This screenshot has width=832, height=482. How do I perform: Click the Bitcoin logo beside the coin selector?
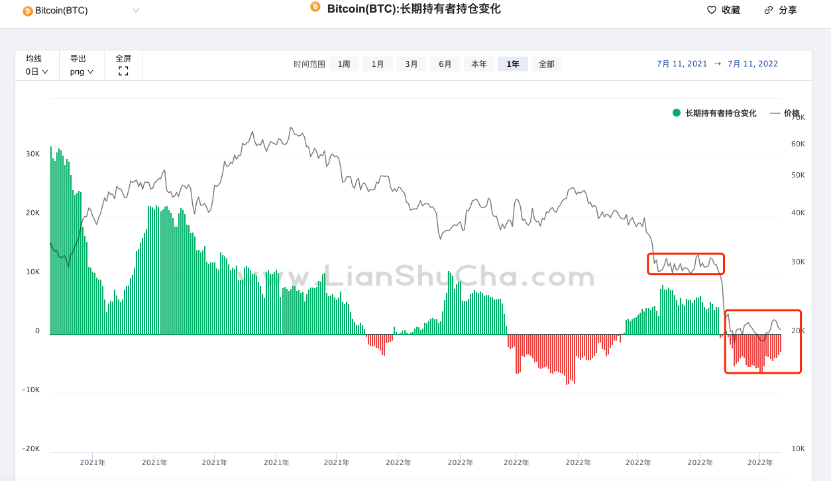coord(26,11)
